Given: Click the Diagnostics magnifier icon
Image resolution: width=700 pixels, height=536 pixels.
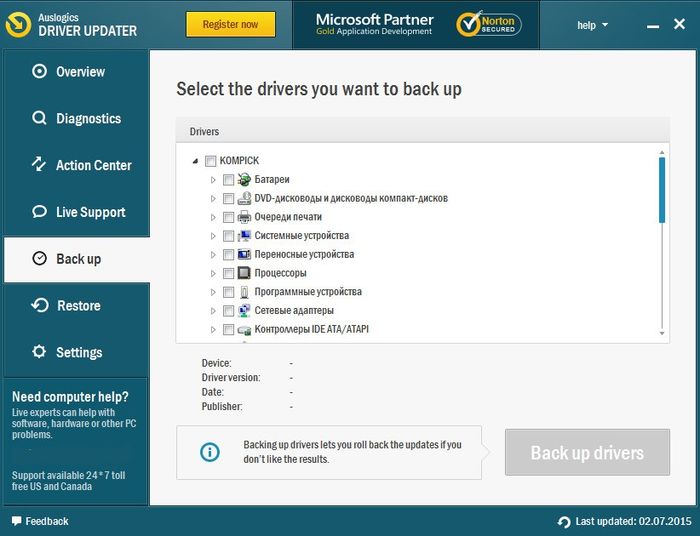Looking at the screenshot, I should point(39,118).
